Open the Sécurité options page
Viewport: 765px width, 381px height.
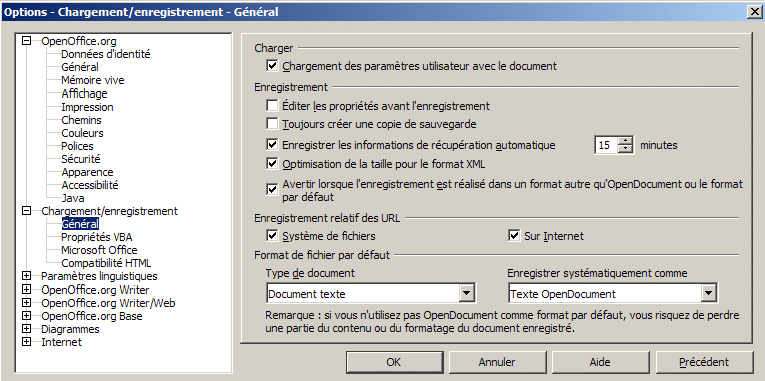81,159
